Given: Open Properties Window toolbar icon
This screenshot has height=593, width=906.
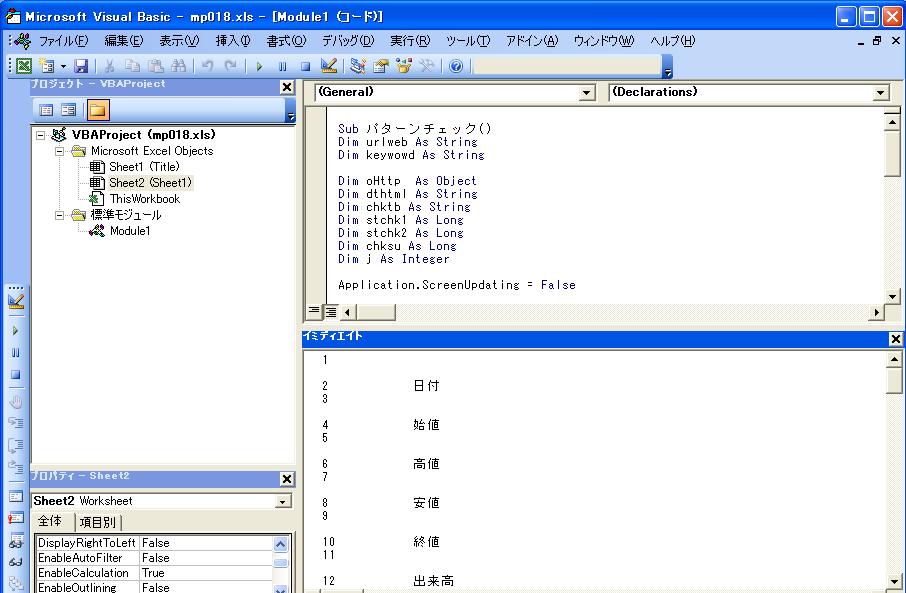Looking at the screenshot, I should point(380,66).
